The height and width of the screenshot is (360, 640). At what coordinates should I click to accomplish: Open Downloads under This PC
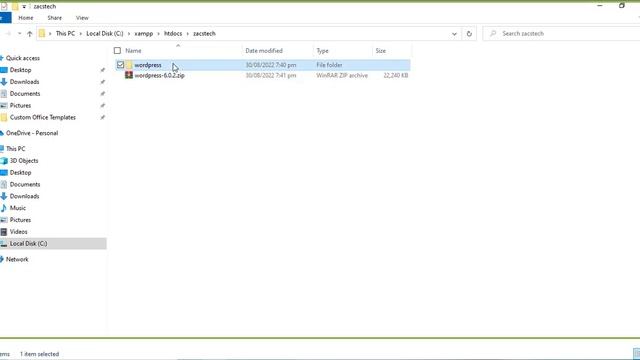[24, 196]
